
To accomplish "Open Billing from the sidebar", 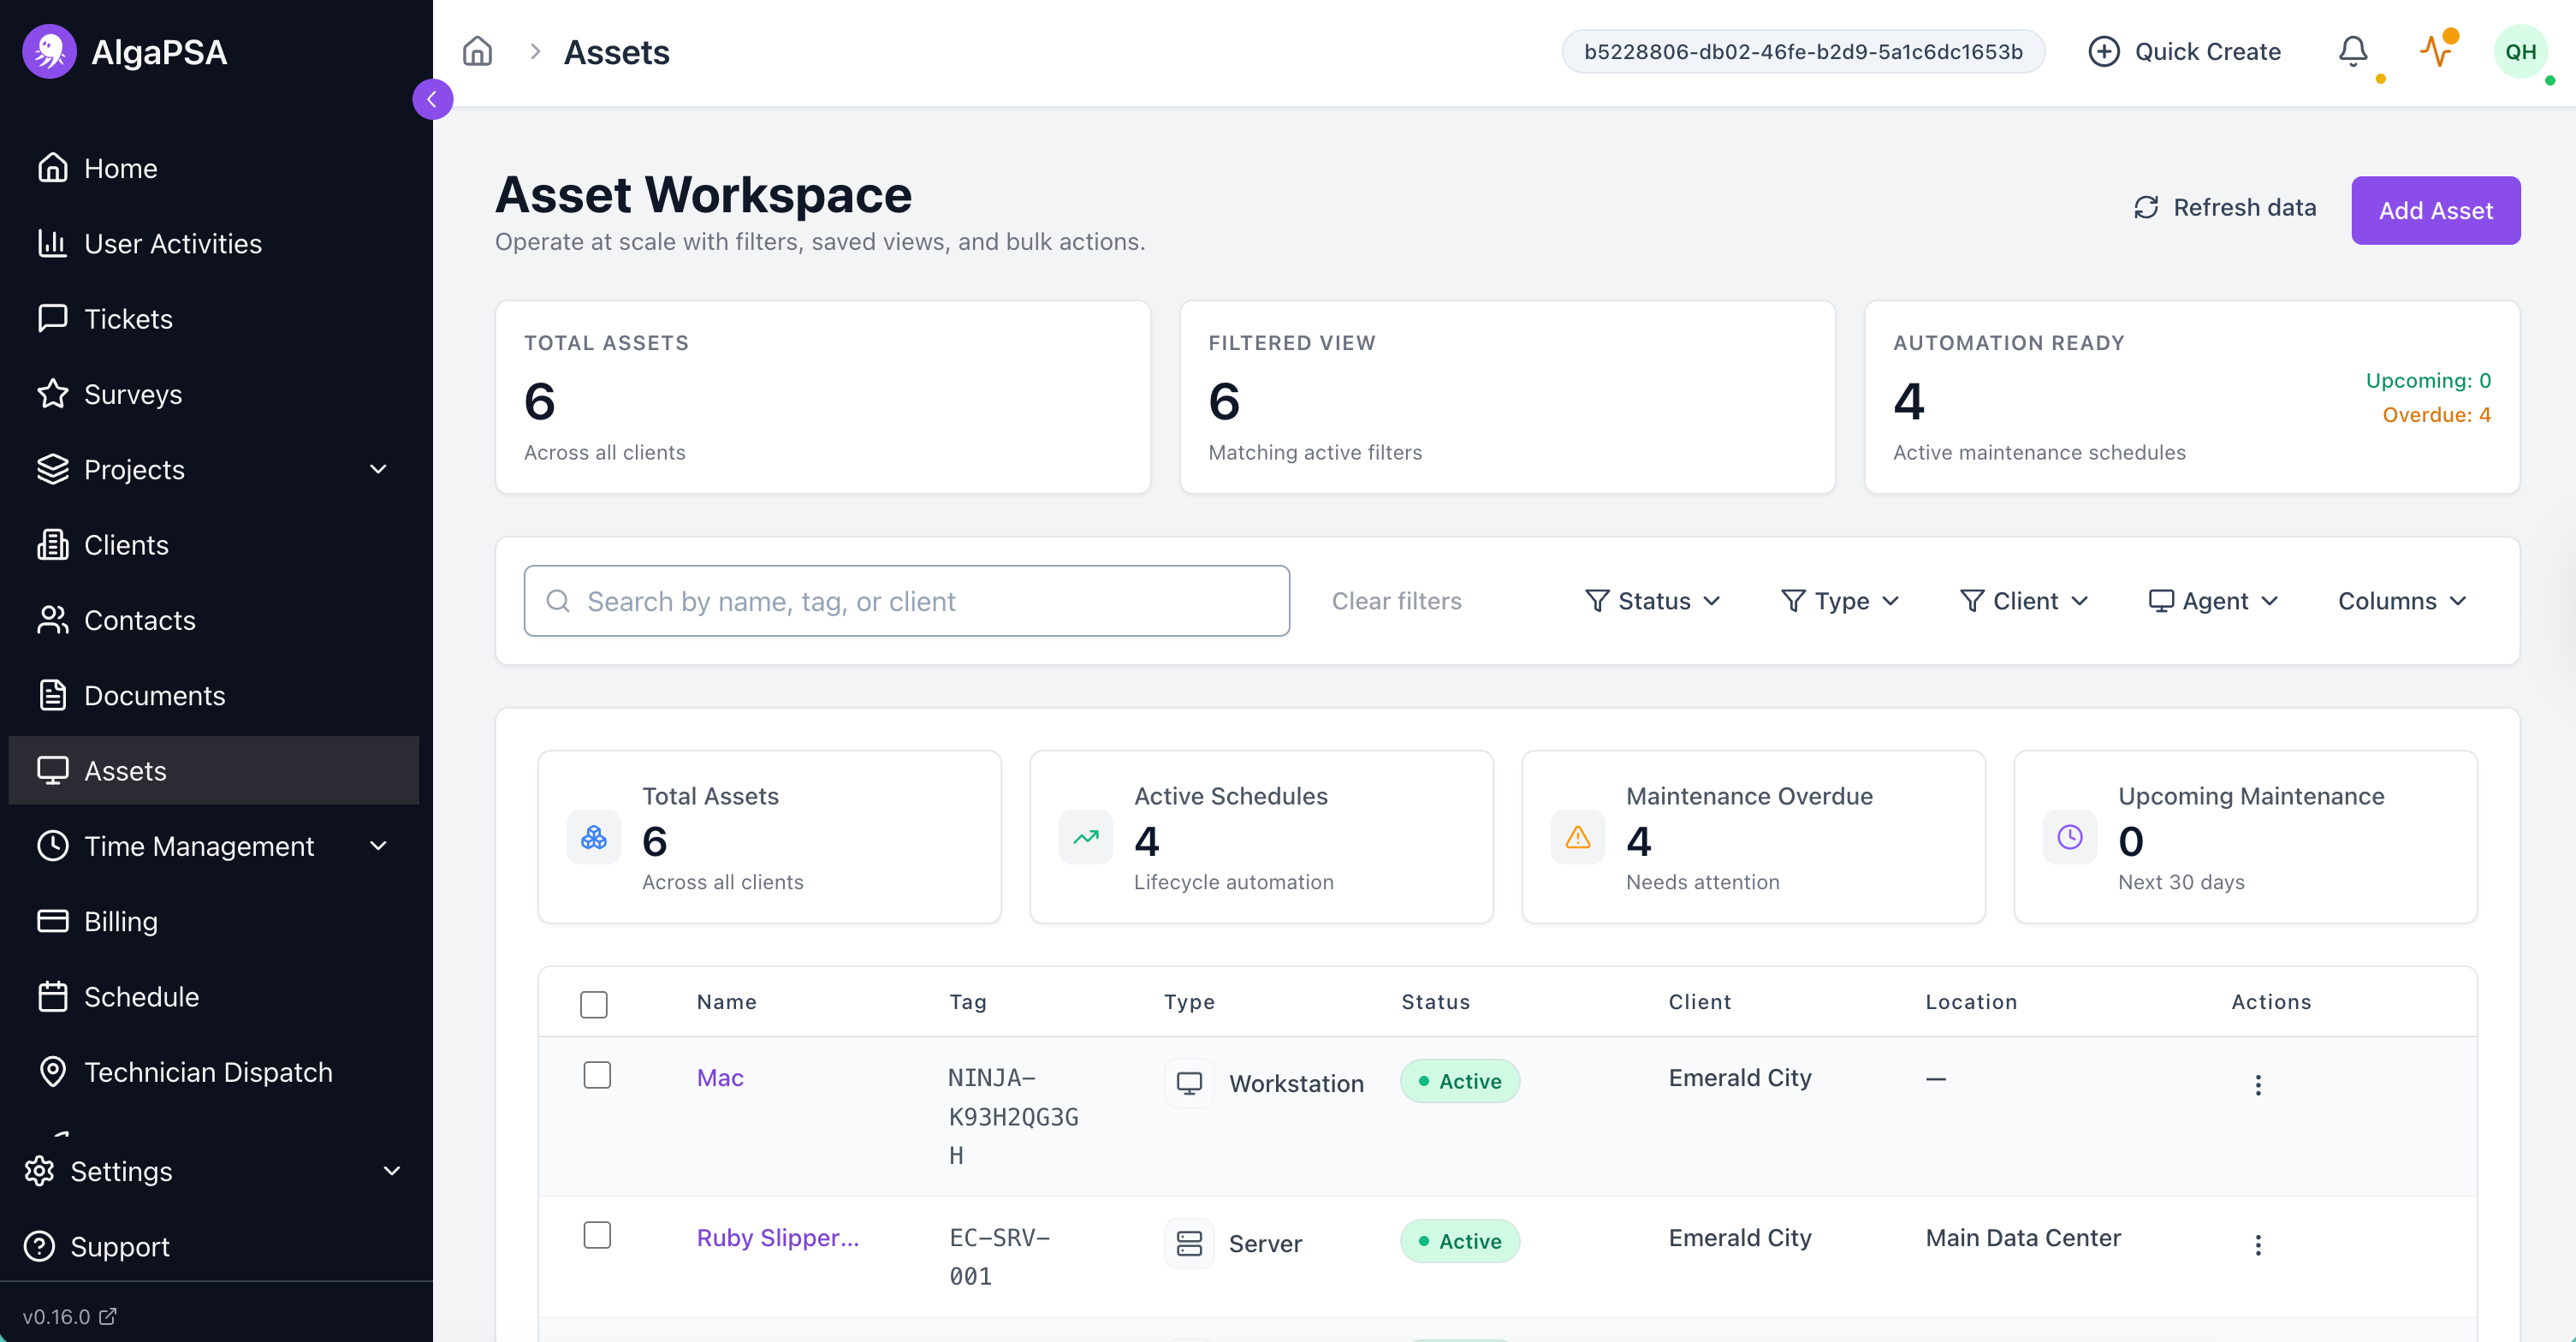I will point(120,921).
